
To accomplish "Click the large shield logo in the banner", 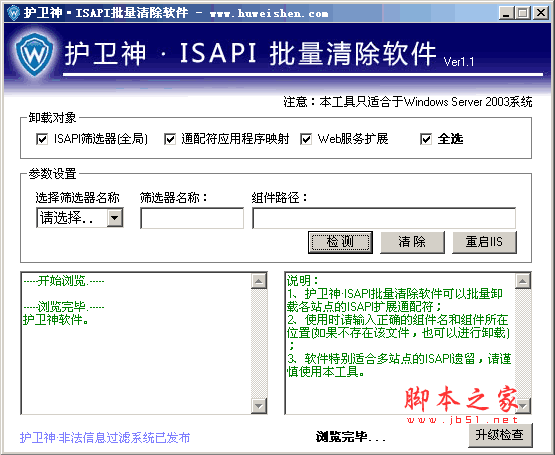I will coord(34,54).
